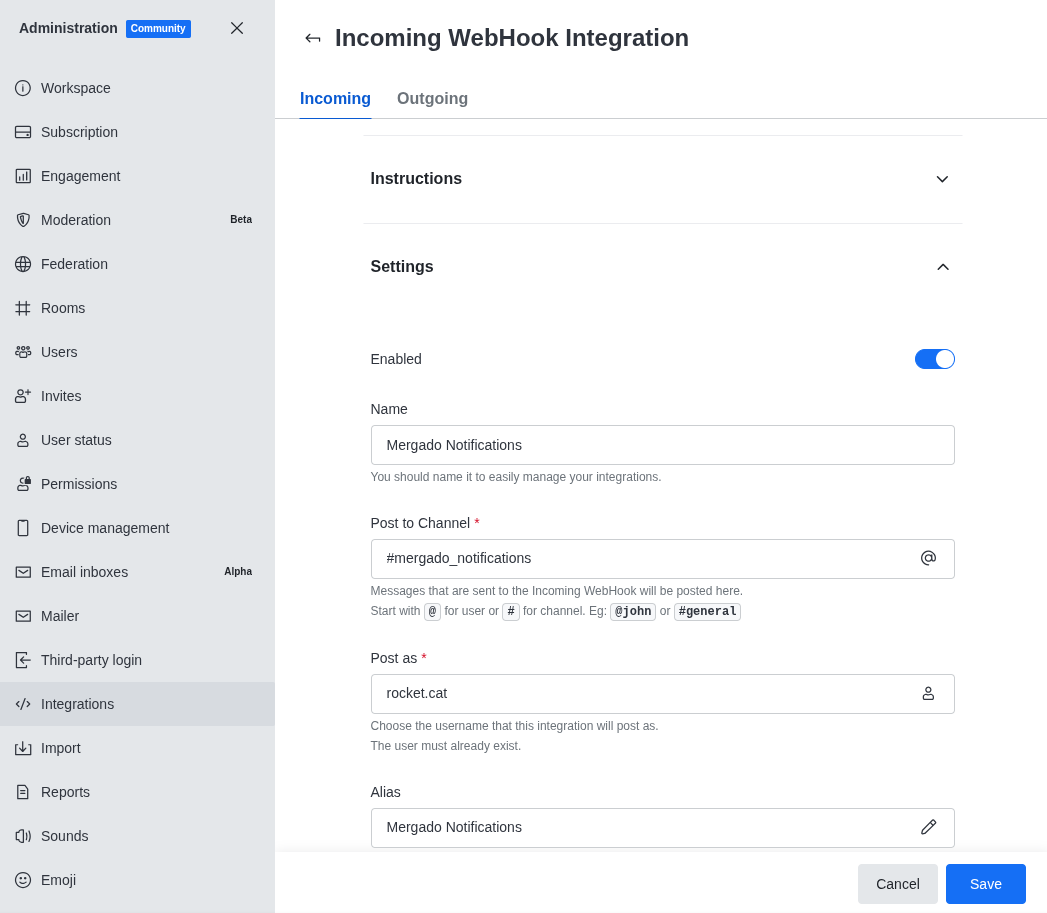Click into the Name text field
Image resolution: width=1047 pixels, height=913 pixels.
(662, 445)
